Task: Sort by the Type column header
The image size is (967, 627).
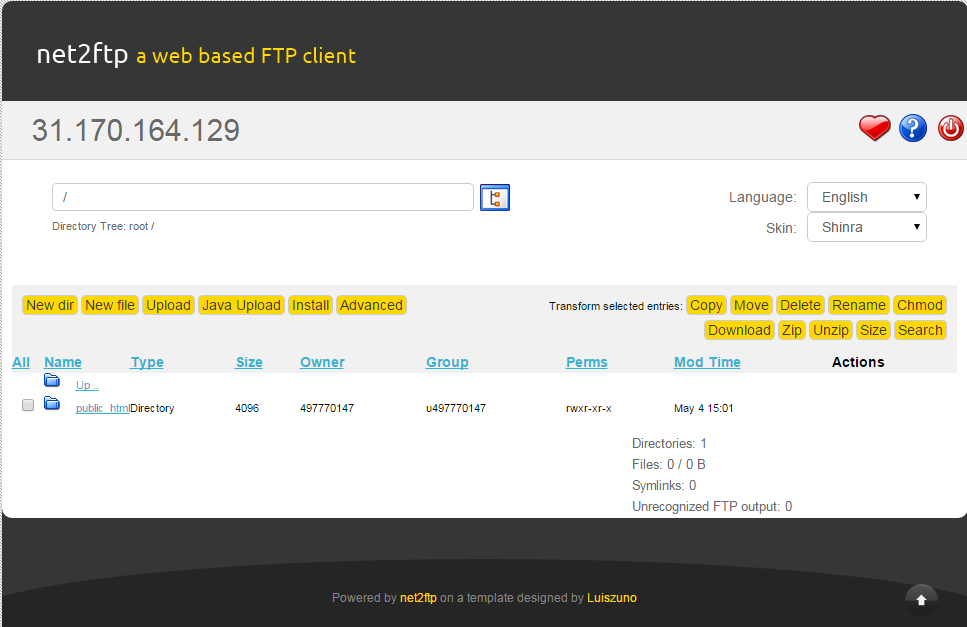Action: click(x=147, y=363)
